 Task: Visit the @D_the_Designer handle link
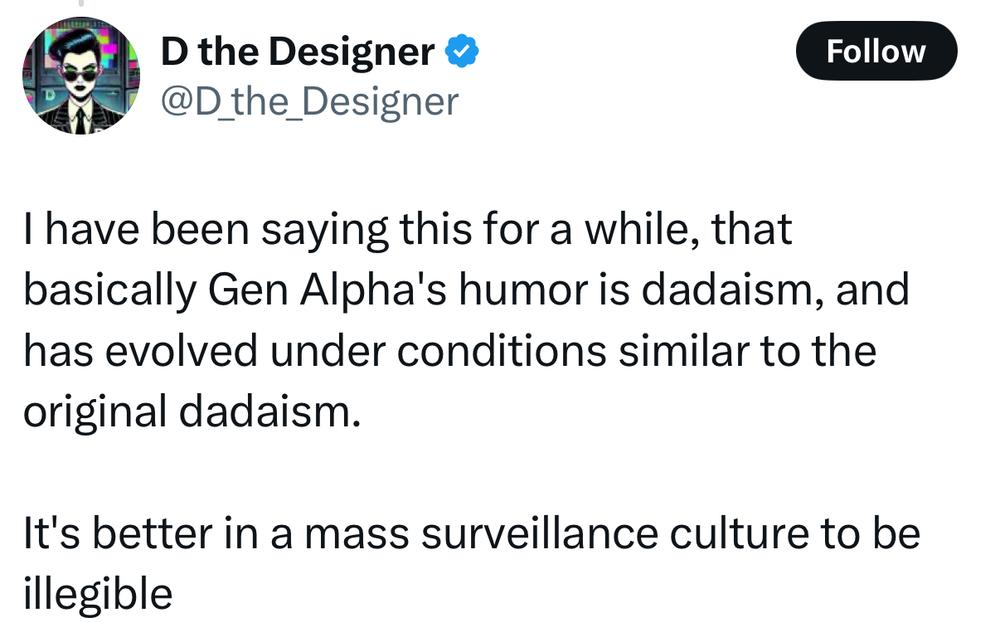[x=309, y=101]
